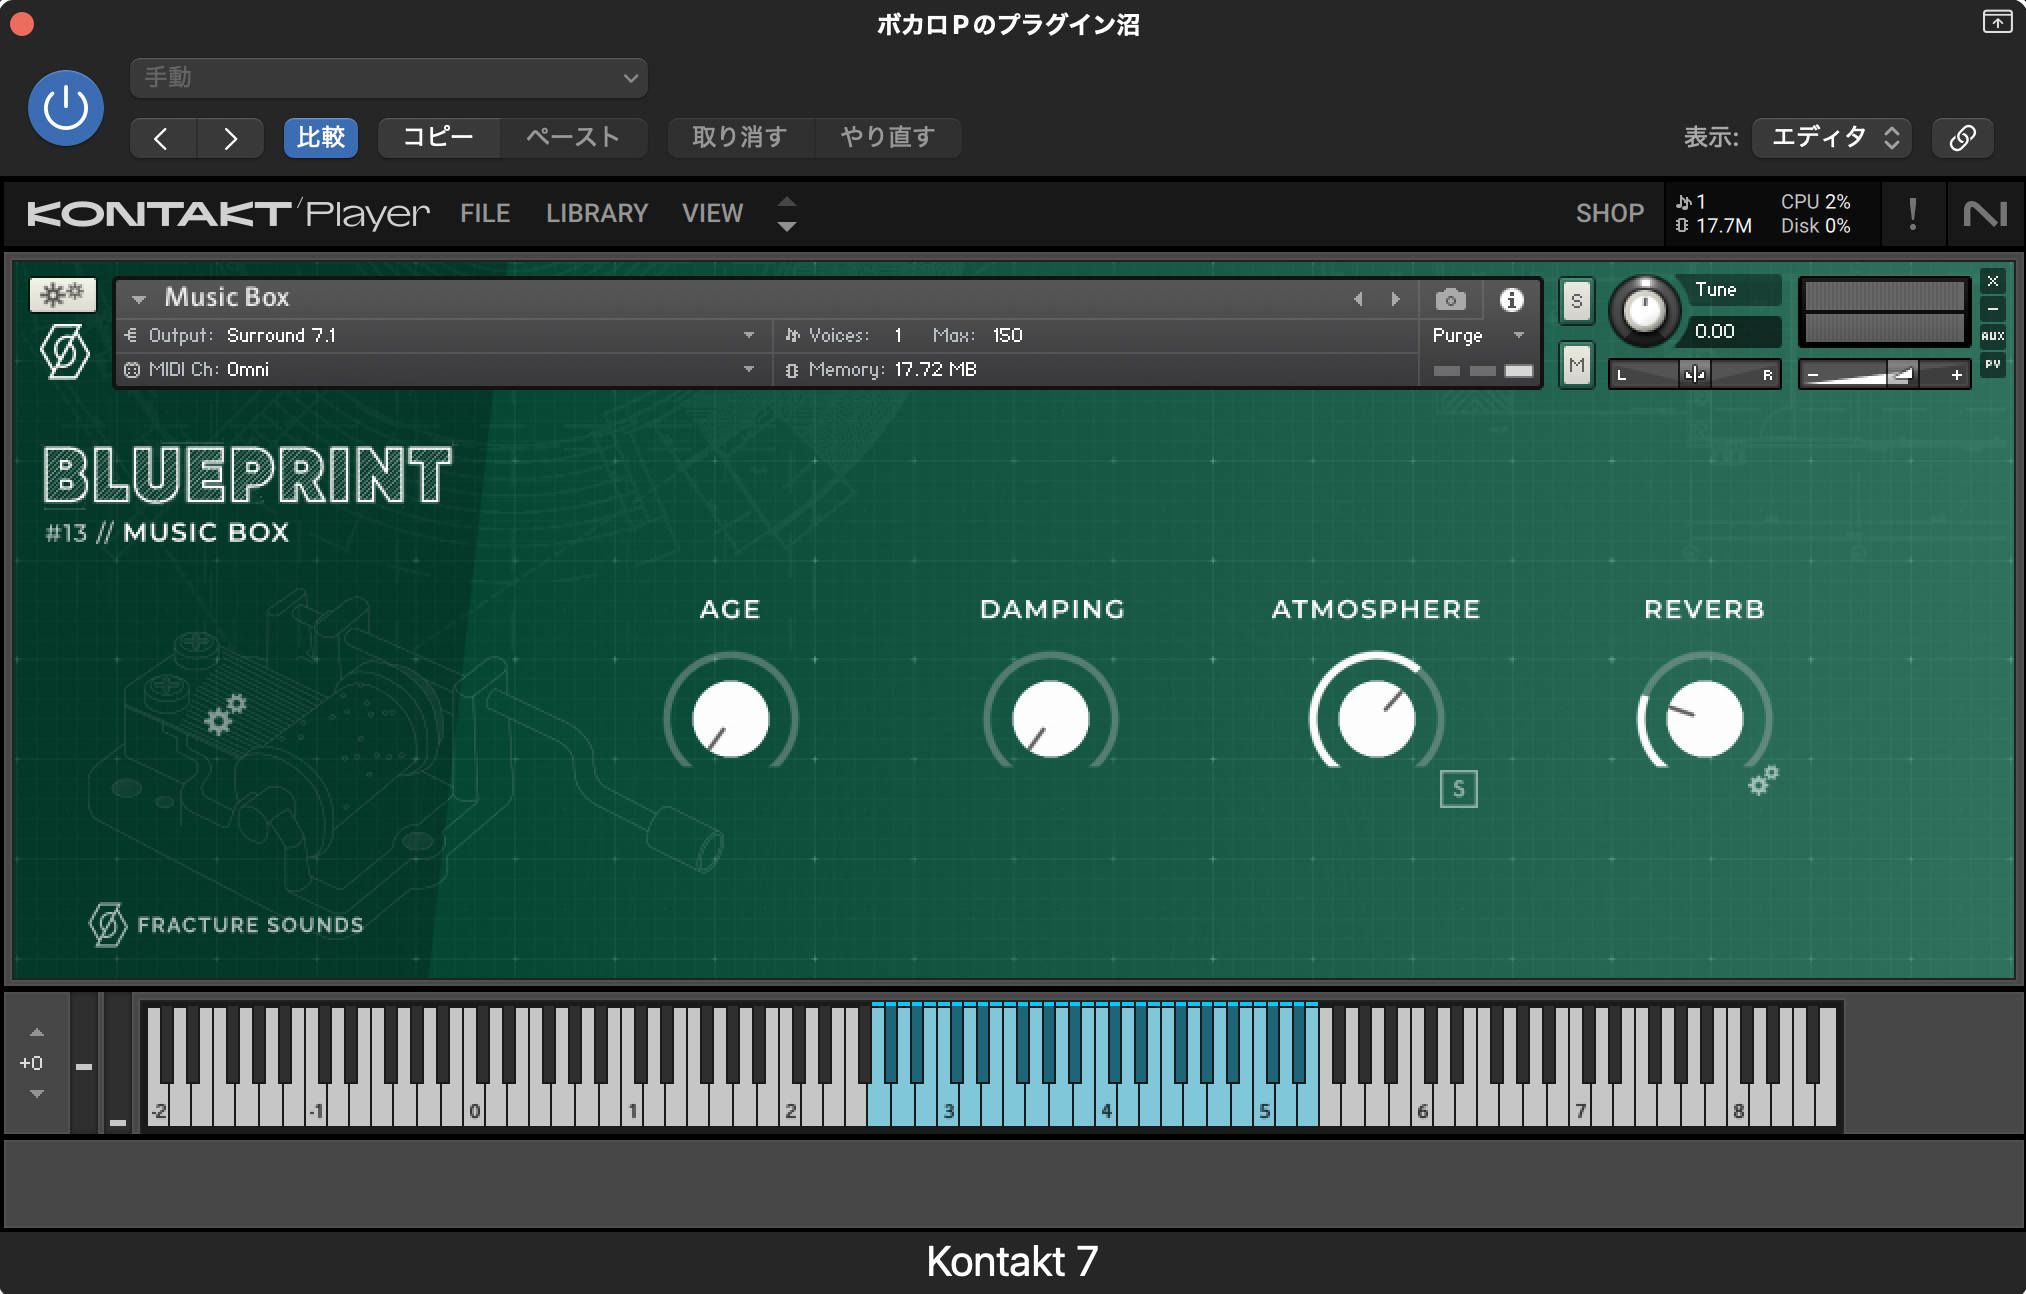Click the Kontakt Player logo

228,213
